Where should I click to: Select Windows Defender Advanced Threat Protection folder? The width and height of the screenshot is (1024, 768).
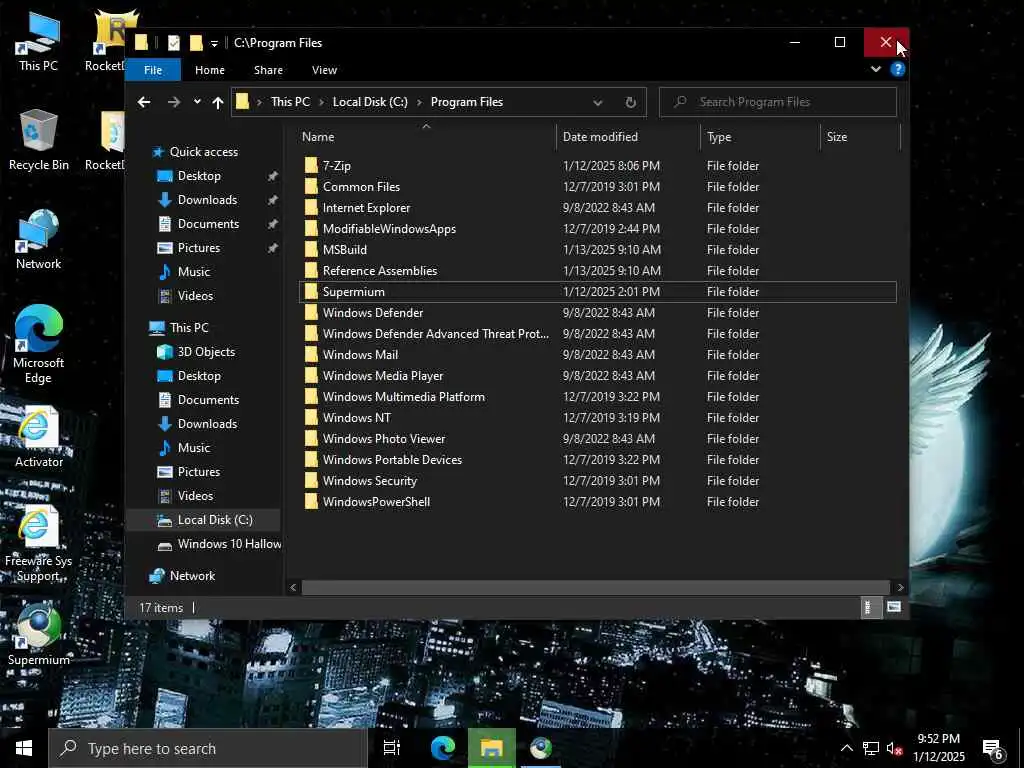click(598, 334)
